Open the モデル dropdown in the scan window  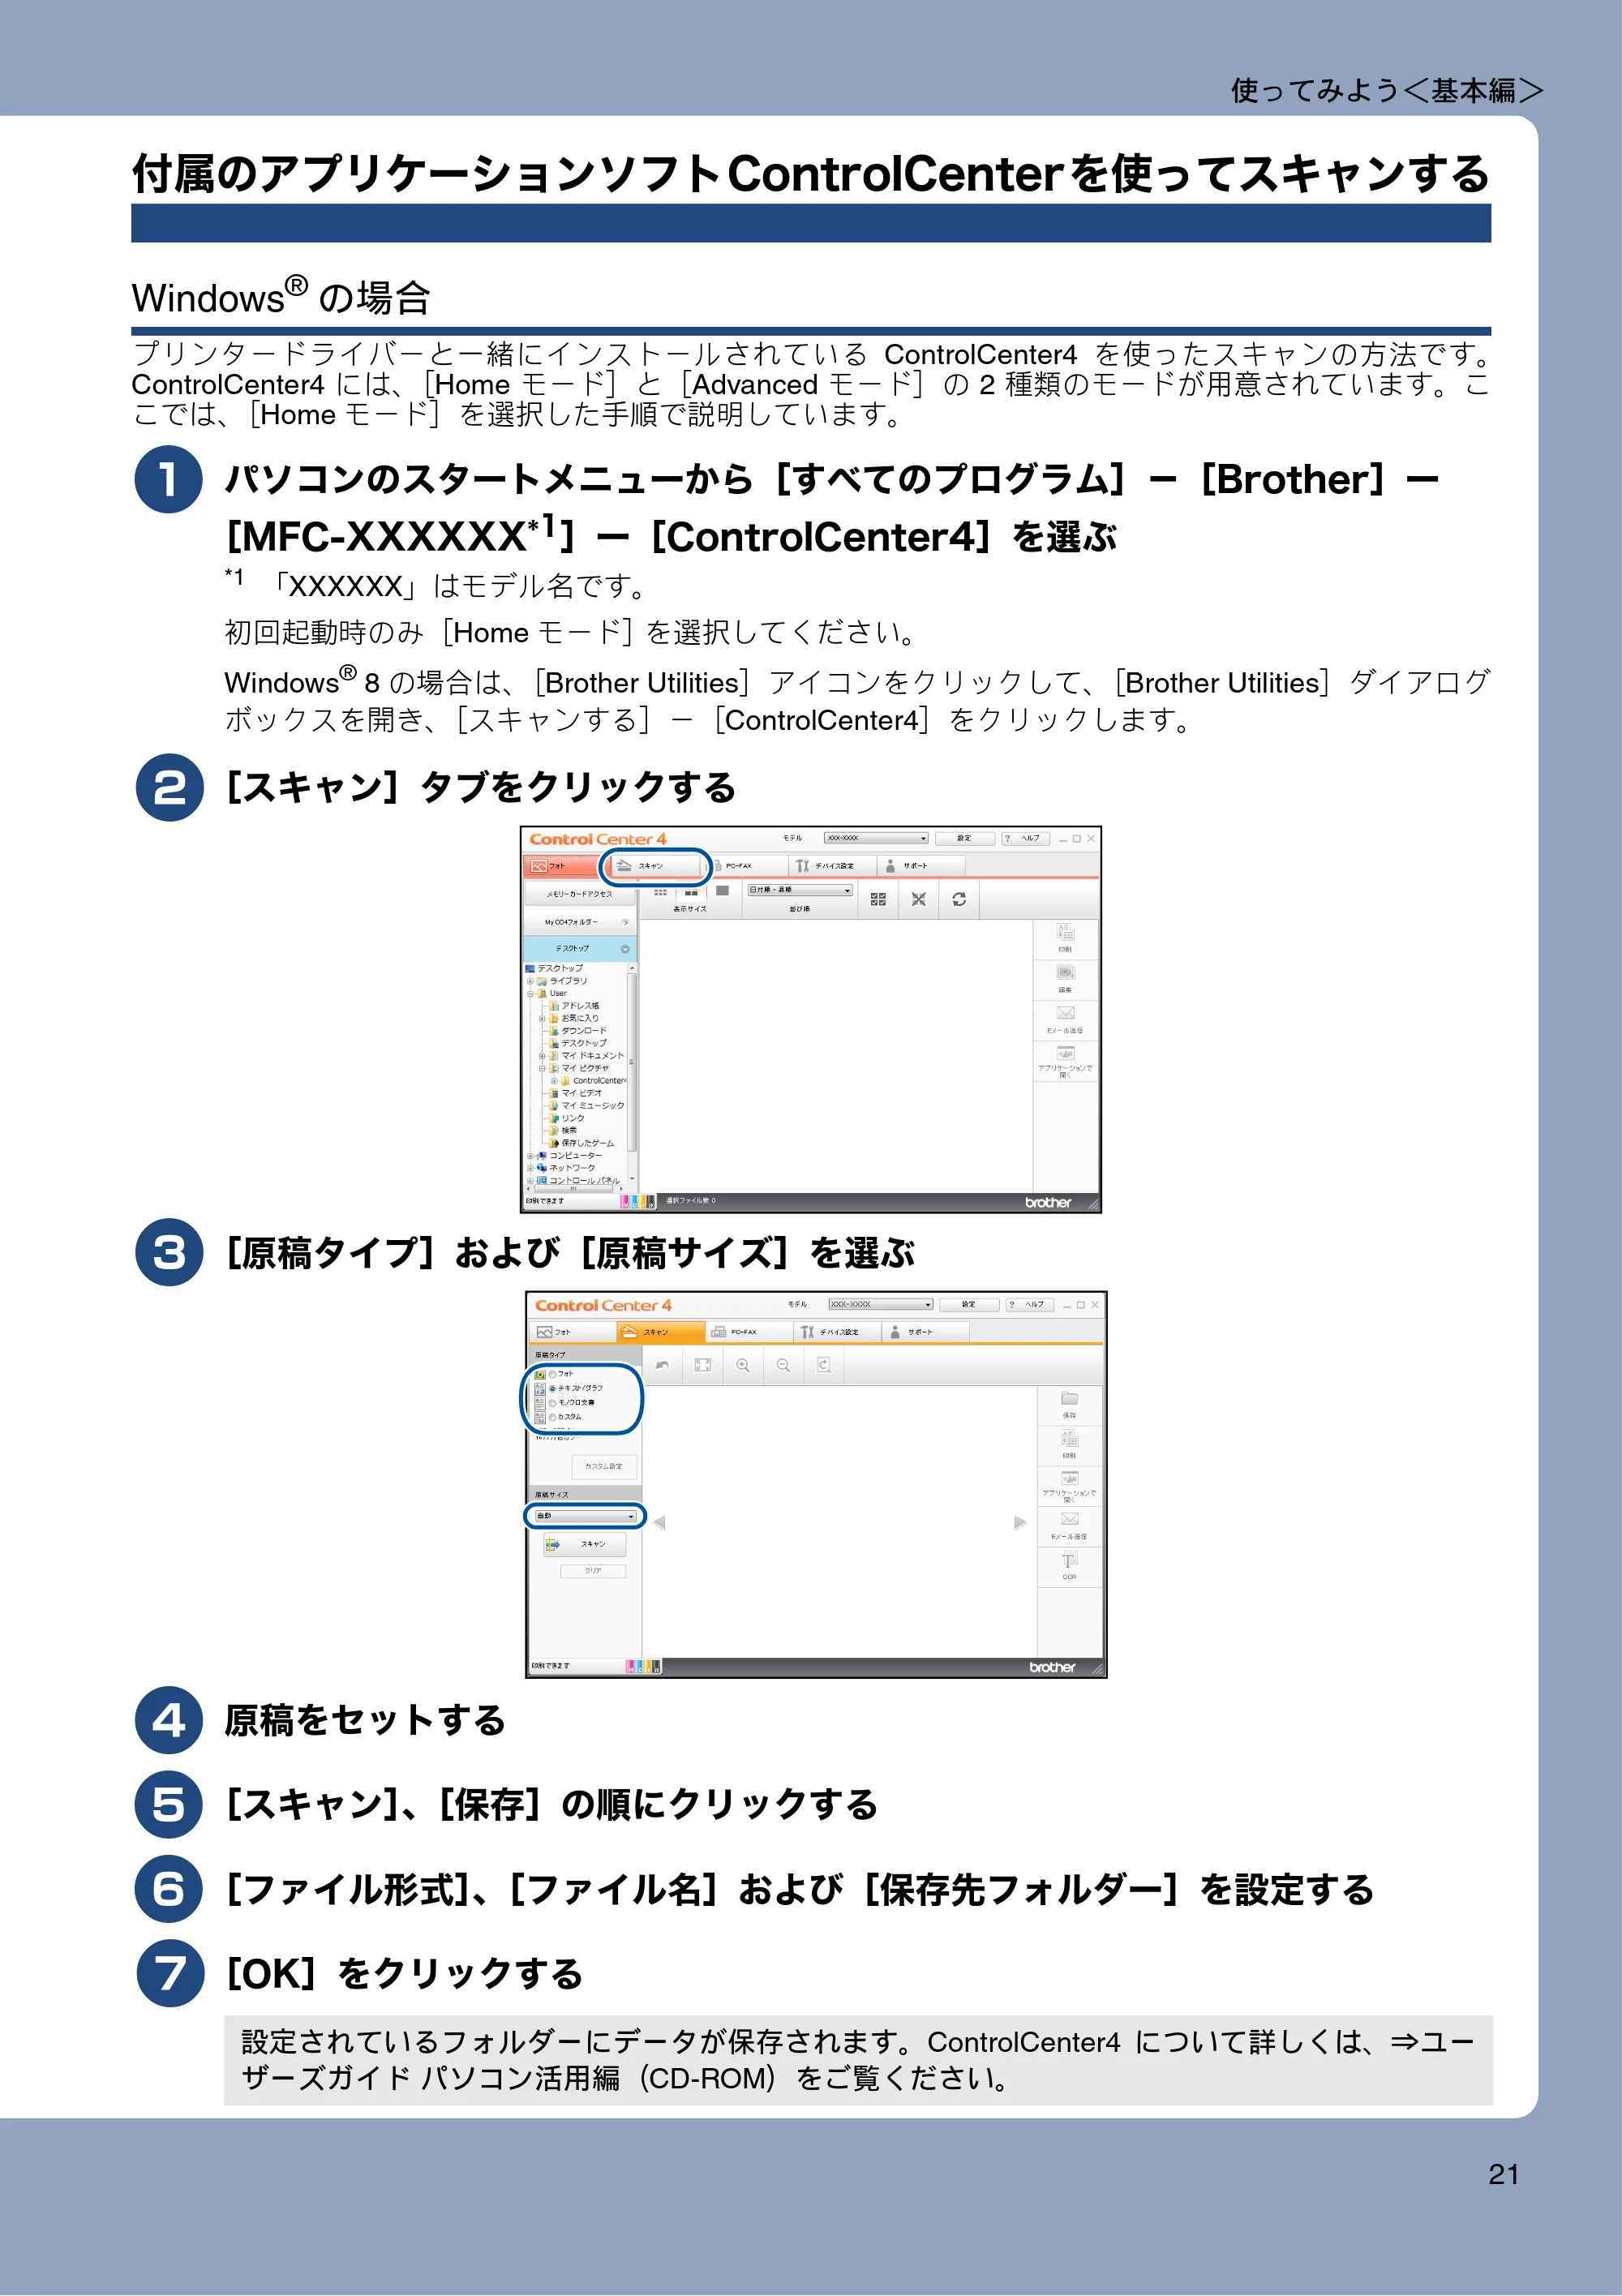coord(880,1304)
